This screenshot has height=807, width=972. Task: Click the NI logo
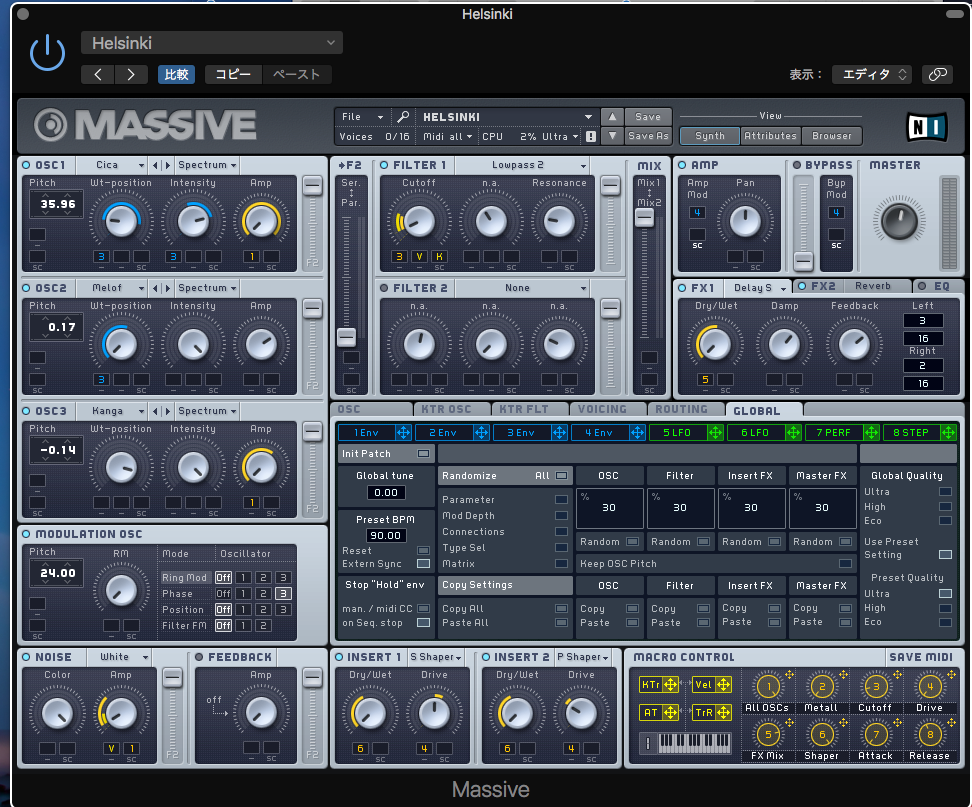pos(927,127)
